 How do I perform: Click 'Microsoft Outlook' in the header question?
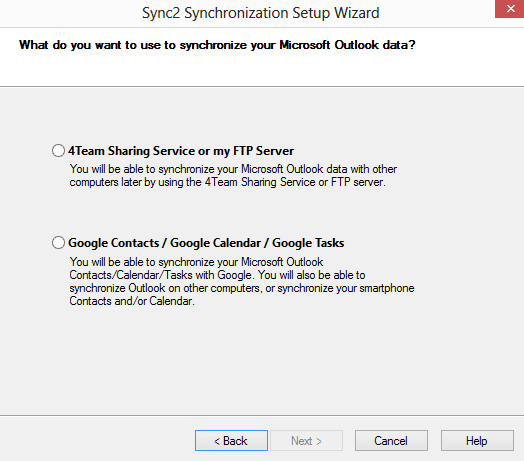pyautogui.click(x=329, y=45)
